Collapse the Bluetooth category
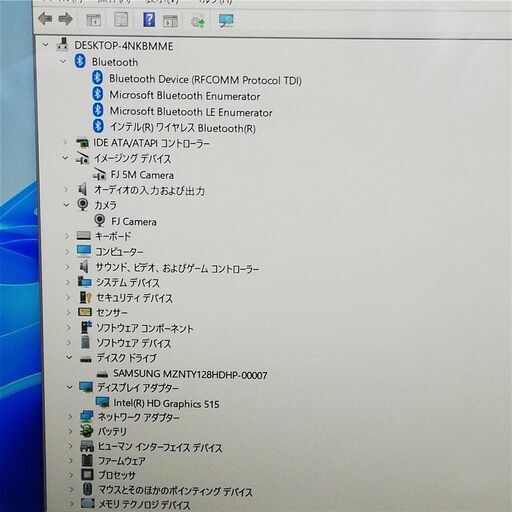Screen dimensions: 512x512 [63, 61]
